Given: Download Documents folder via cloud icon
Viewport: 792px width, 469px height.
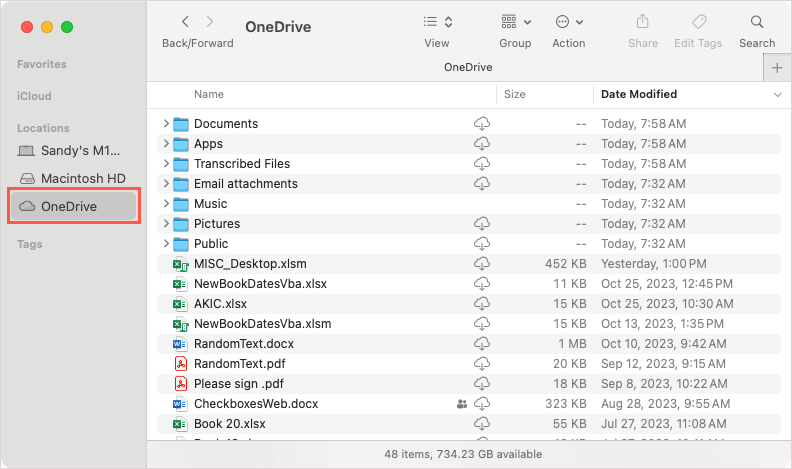Looking at the screenshot, I should point(482,124).
